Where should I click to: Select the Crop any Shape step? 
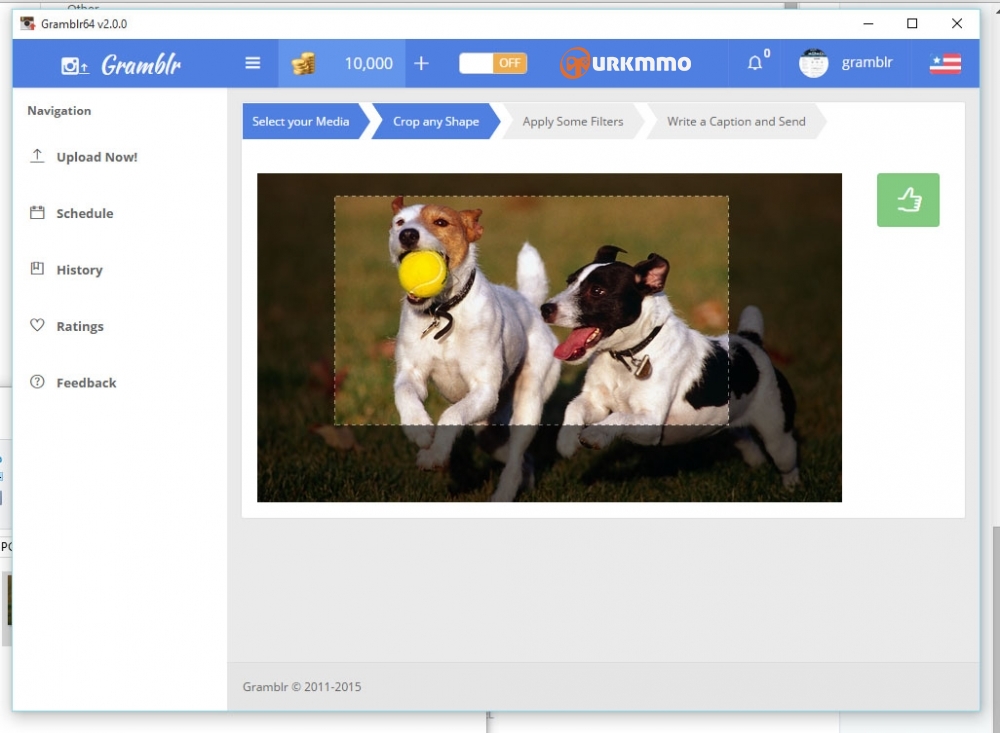click(x=436, y=121)
